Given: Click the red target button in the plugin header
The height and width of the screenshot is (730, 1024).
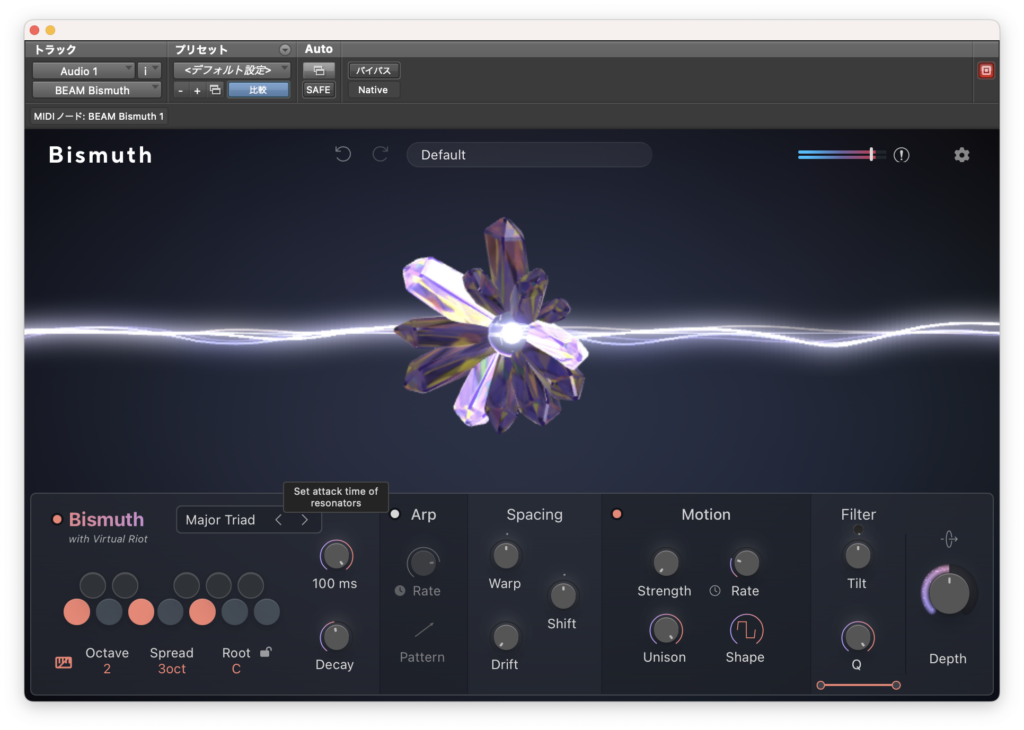Looking at the screenshot, I should (x=986, y=71).
